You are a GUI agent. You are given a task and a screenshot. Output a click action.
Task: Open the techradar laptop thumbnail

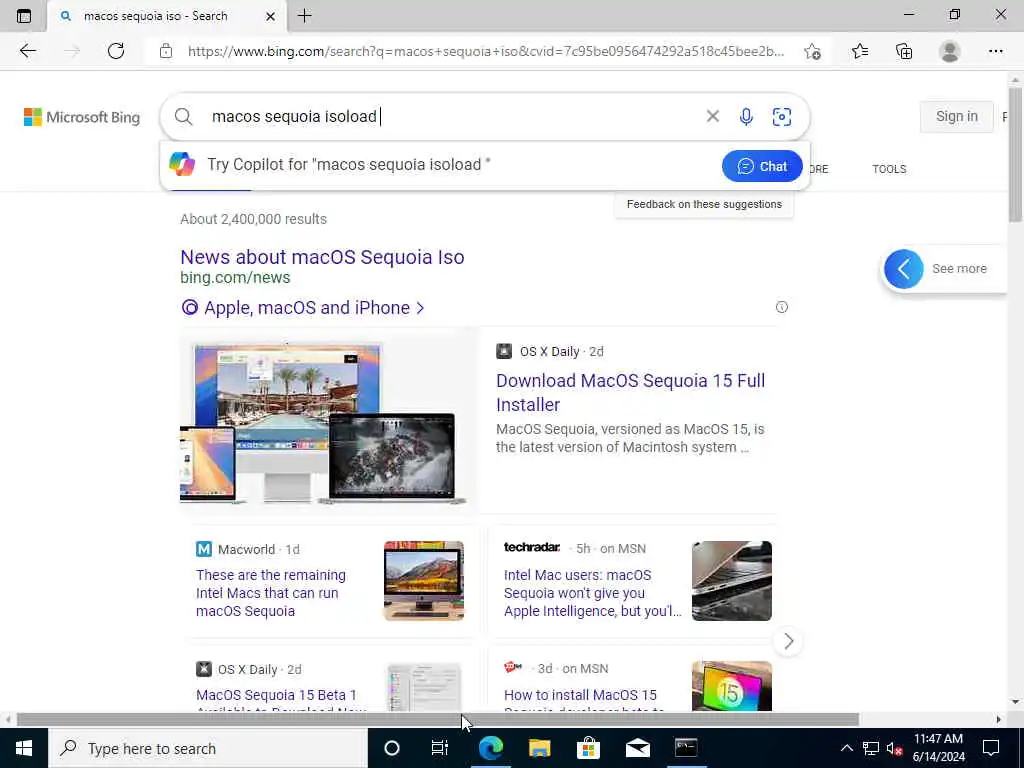731,581
